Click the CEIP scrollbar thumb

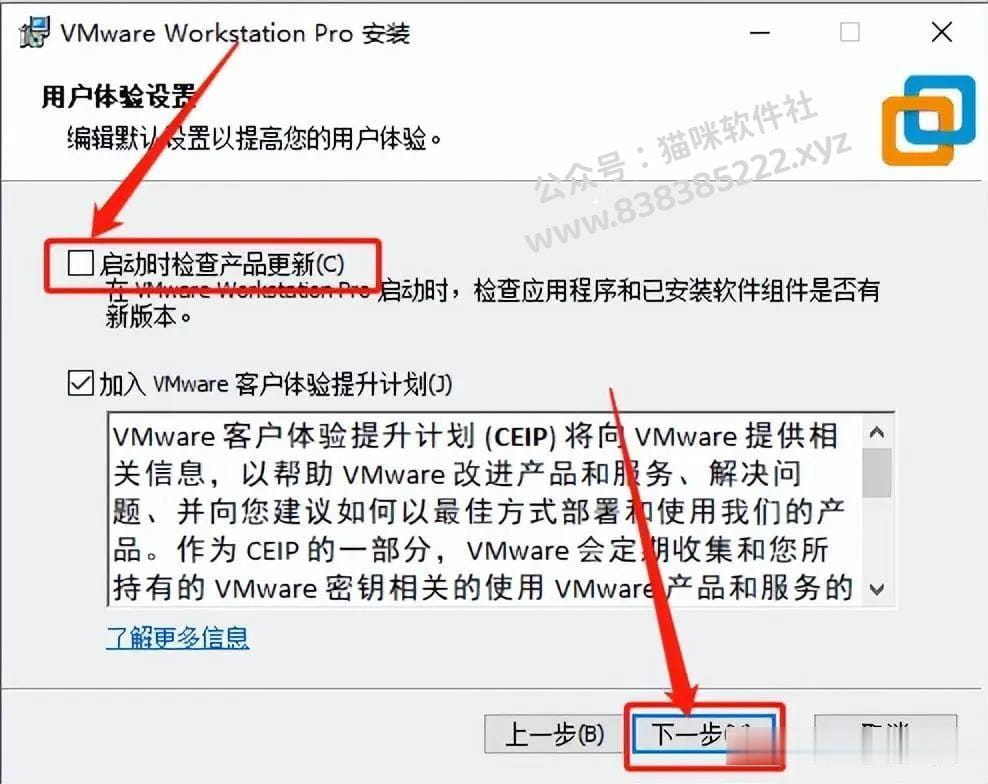[876, 473]
